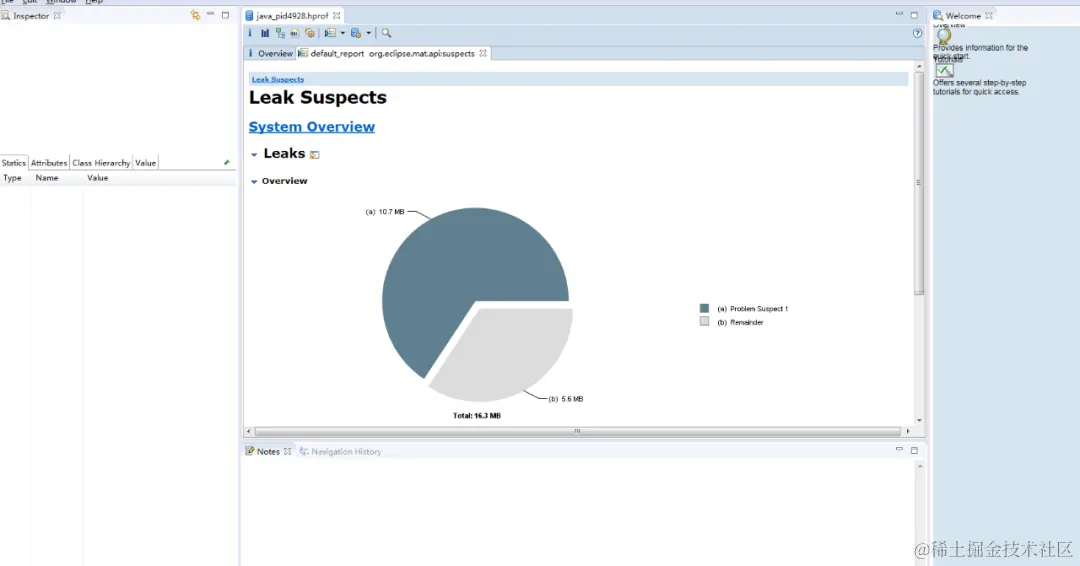Click the '(a) 10.7 MB' pie label
The width and height of the screenshot is (1080, 566).
385,212
